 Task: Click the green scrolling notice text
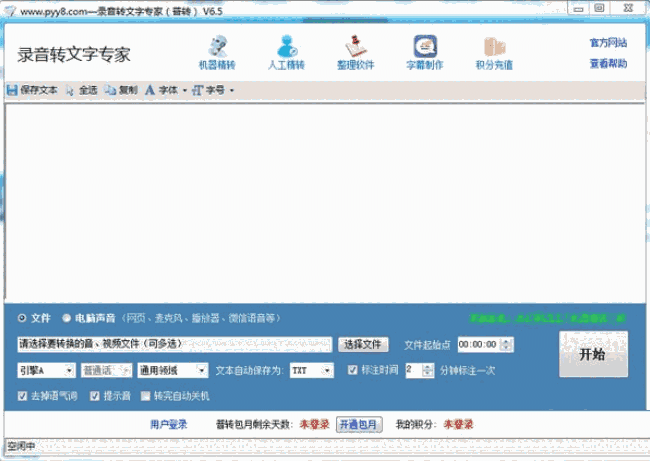pyautogui.click(x=548, y=318)
